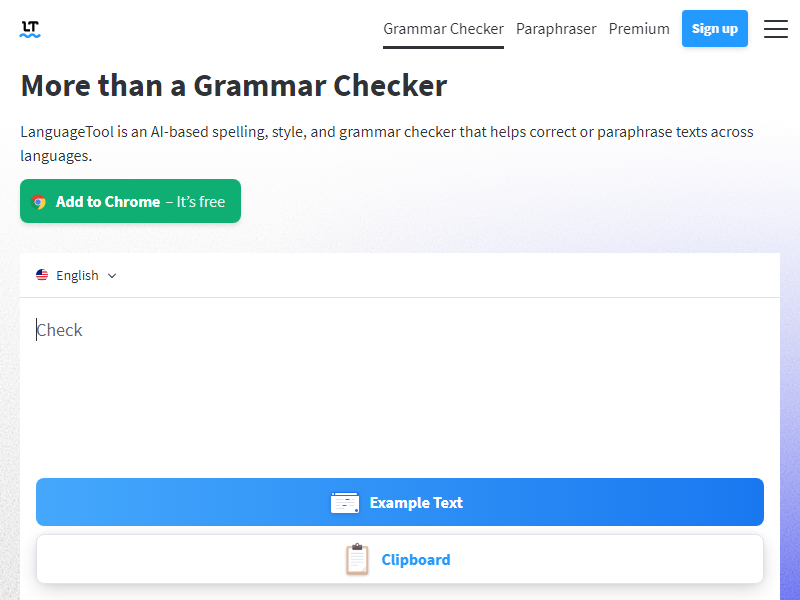Open the Paraphraser tab
The width and height of the screenshot is (800, 600).
[x=556, y=29]
